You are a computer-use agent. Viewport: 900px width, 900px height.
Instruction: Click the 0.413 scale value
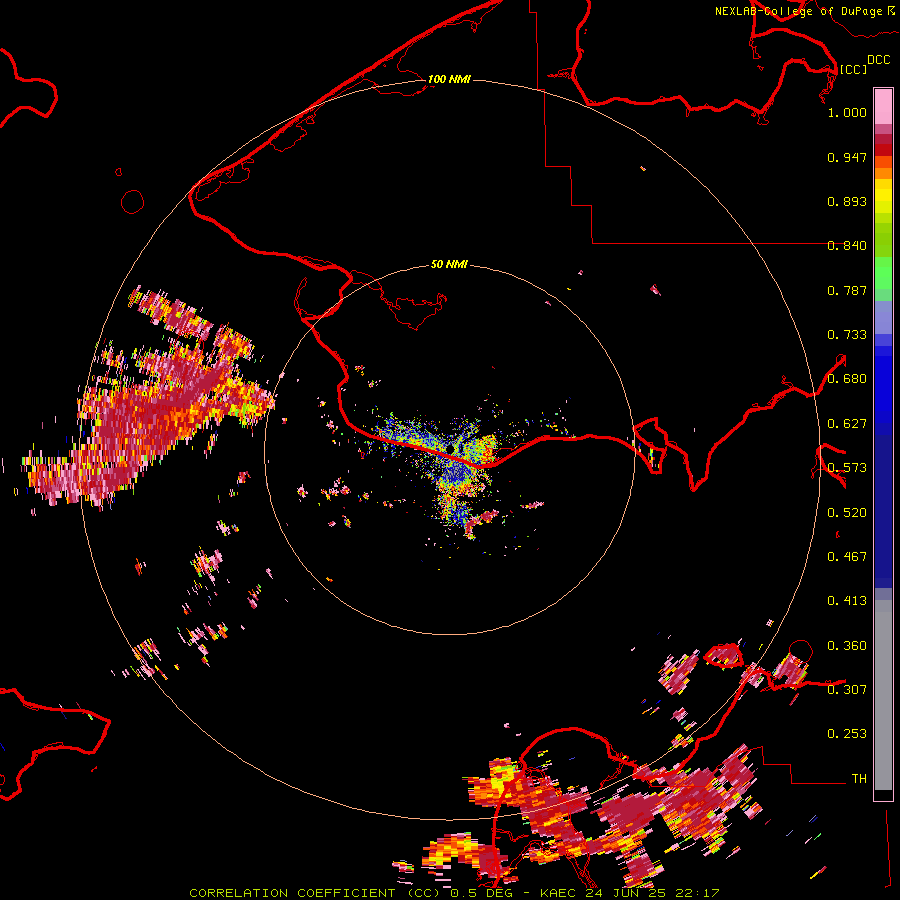click(x=847, y=601)
